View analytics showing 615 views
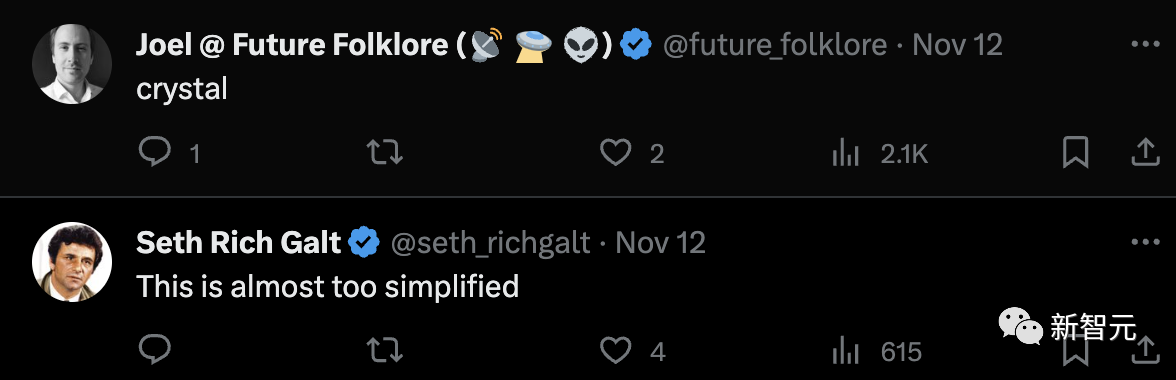This screenshot has width=1176, height=380. pyautogui.click(x=846, y=351)
